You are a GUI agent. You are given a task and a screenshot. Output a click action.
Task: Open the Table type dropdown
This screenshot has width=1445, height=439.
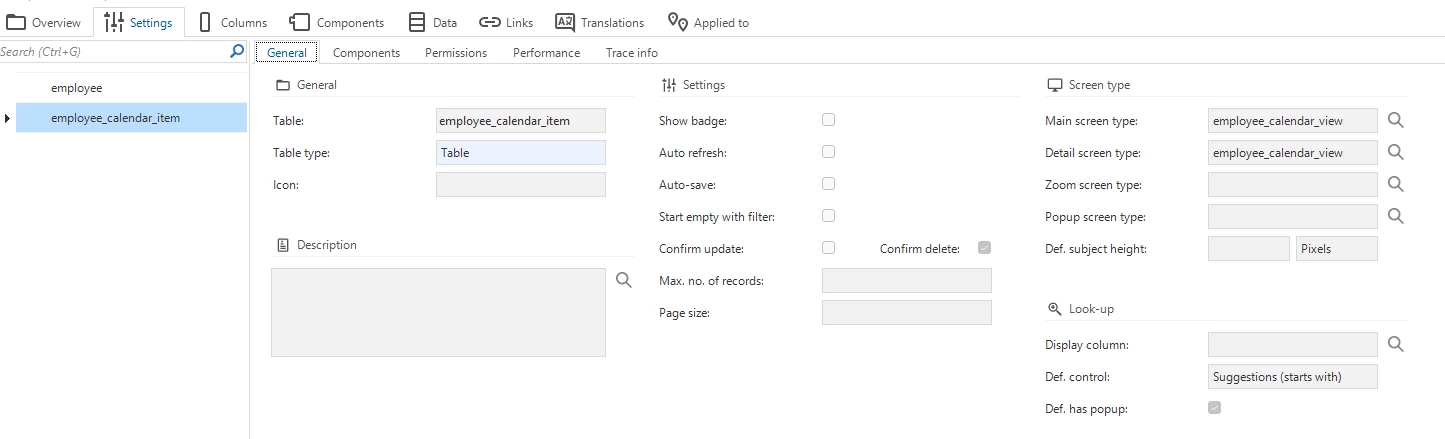pos(520,153)
